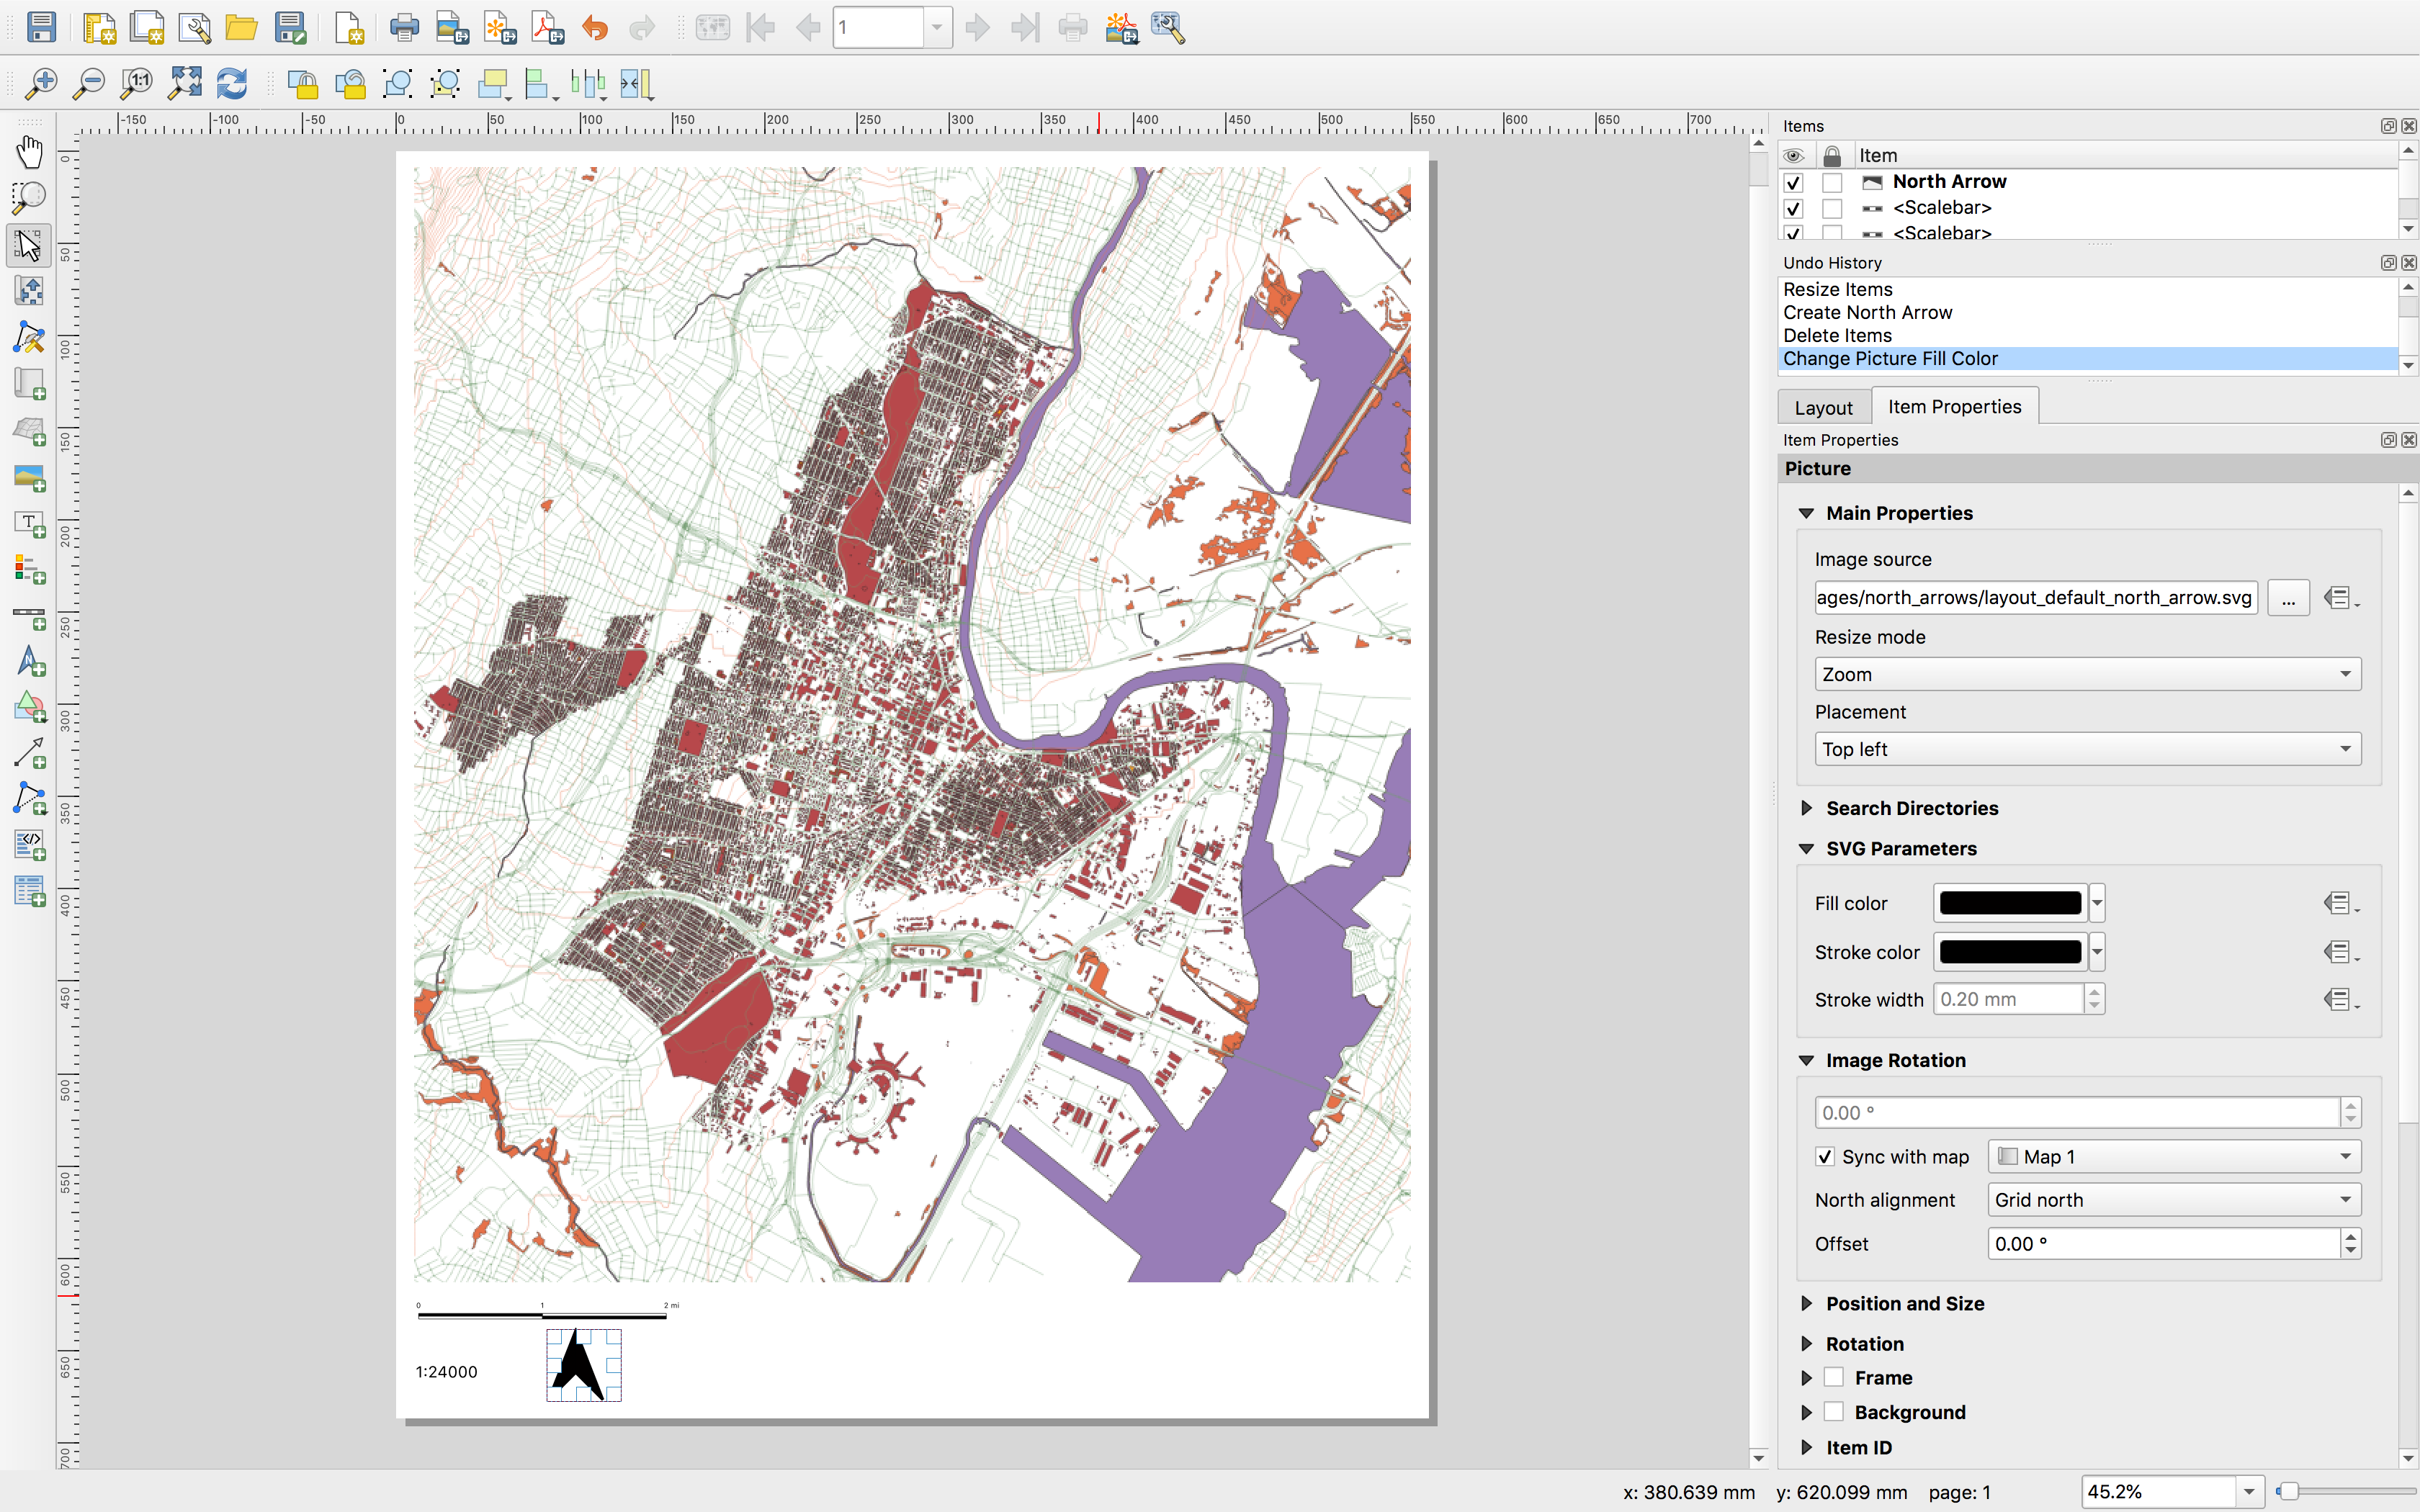Enable the Frame checkbox

tap(1833, 1378)
